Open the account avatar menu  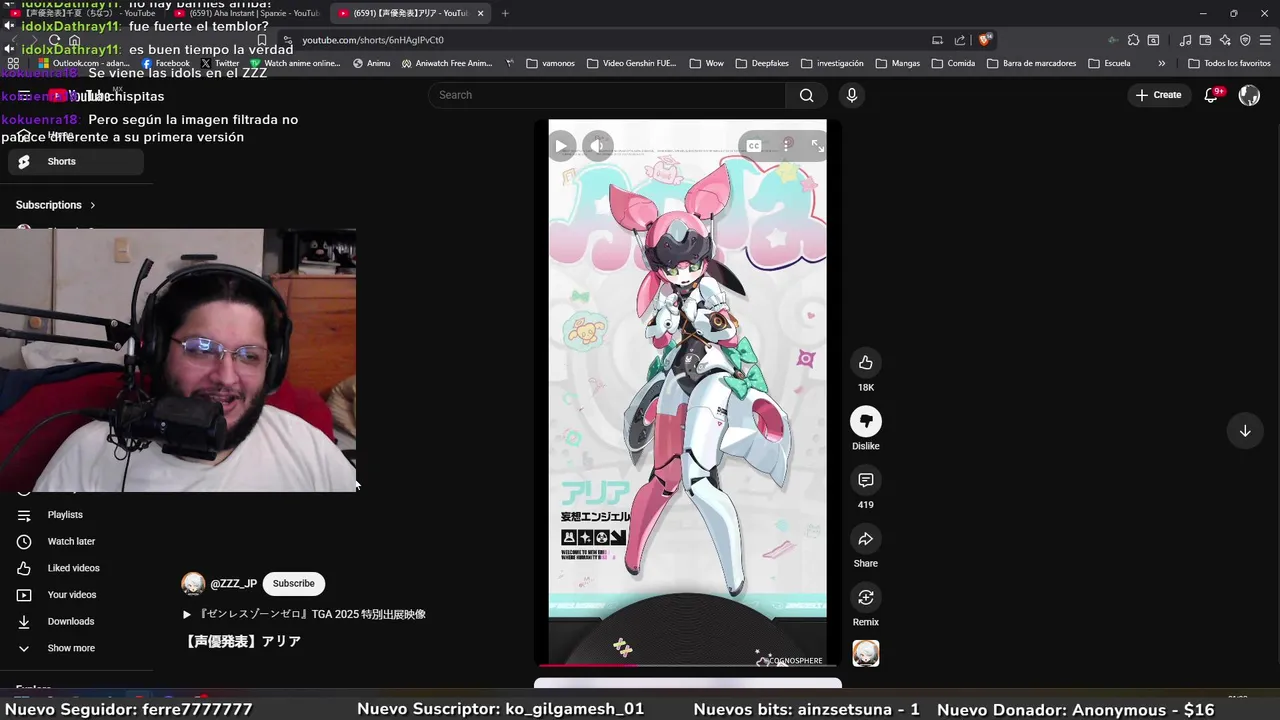(1249, 95)
